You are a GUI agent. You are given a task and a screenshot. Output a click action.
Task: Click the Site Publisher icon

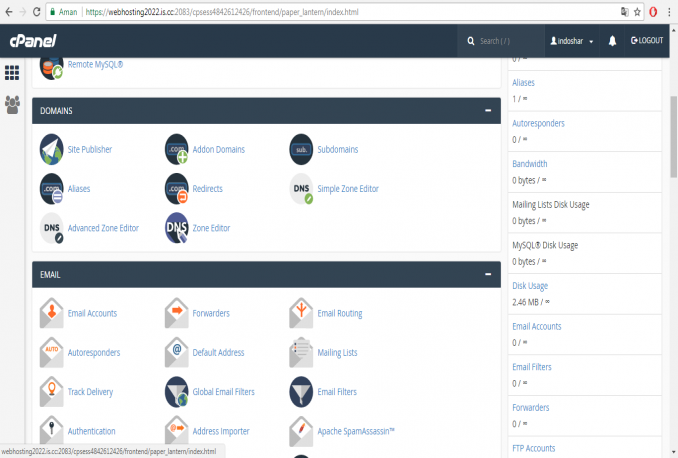pos(51,149)
